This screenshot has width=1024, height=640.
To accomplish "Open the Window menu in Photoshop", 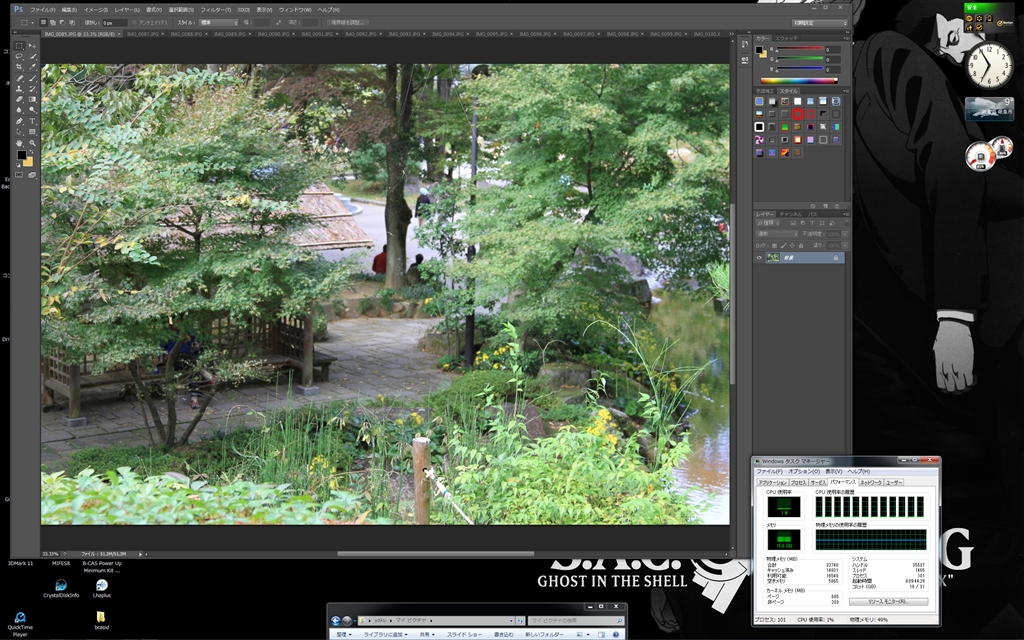I will click(x=295, y=10).
